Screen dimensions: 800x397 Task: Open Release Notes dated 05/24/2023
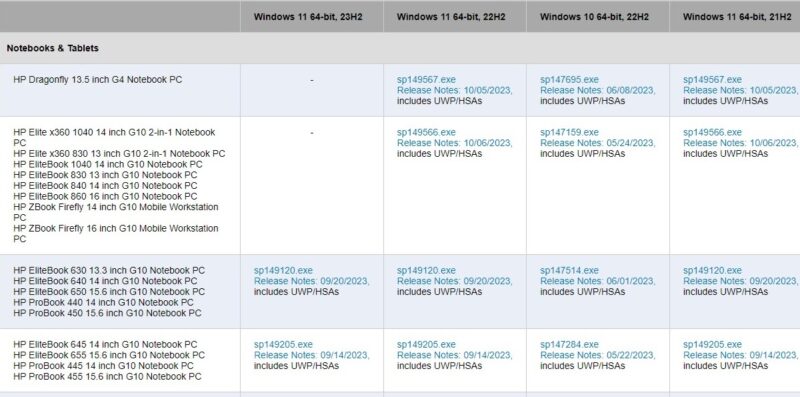(x=598, y=143)
